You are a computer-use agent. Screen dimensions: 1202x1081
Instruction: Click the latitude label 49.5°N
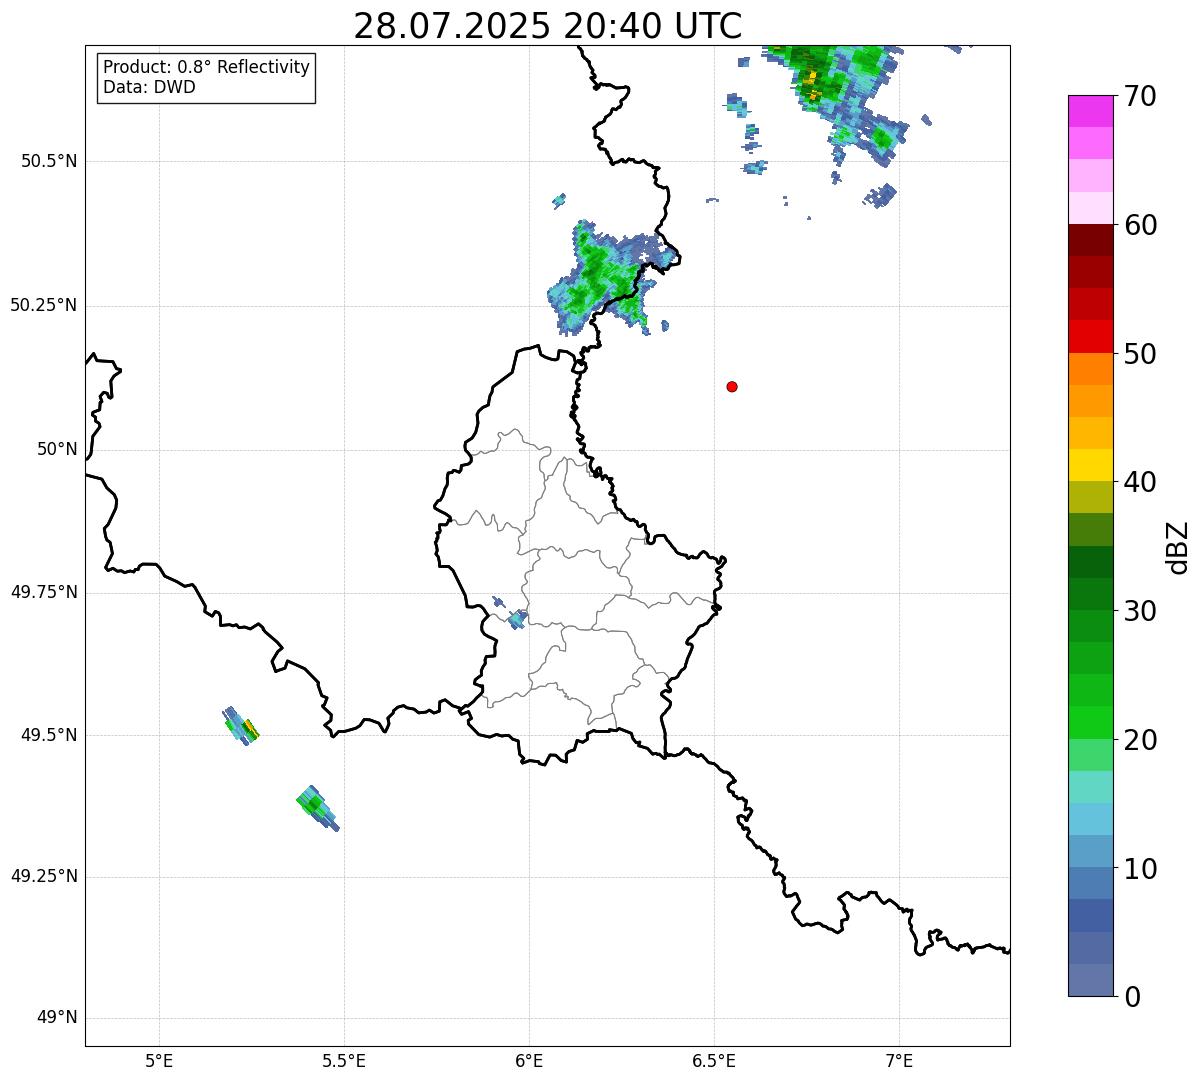48,735
